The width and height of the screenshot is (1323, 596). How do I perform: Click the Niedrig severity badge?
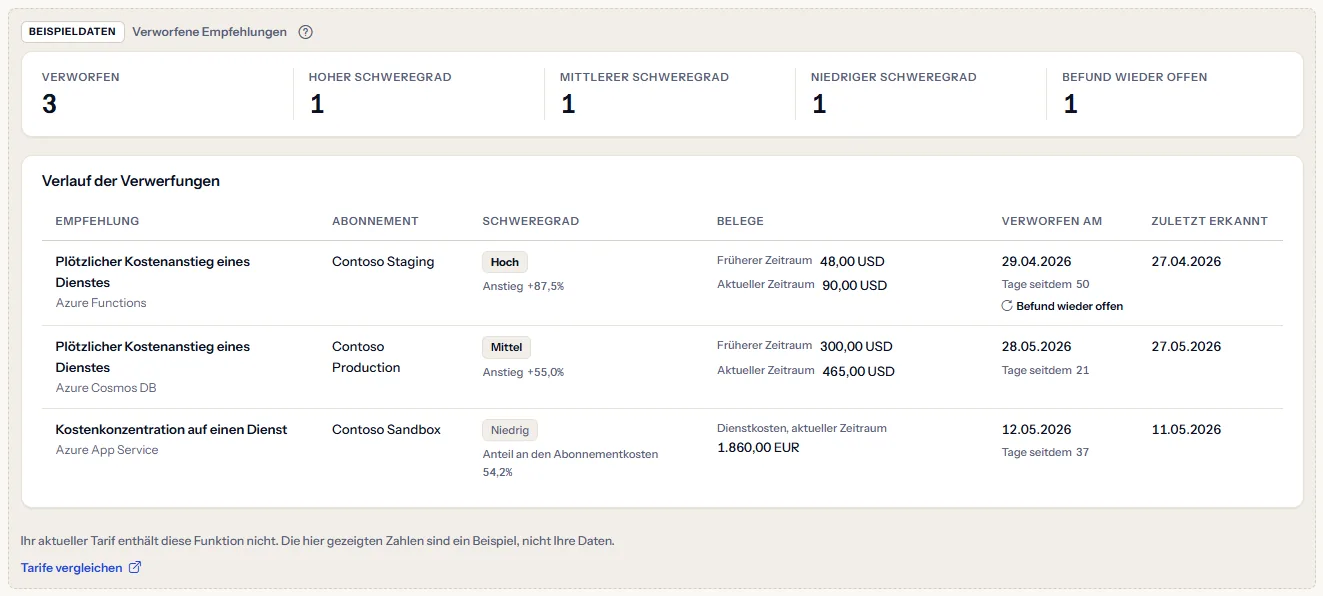[510, 430]
